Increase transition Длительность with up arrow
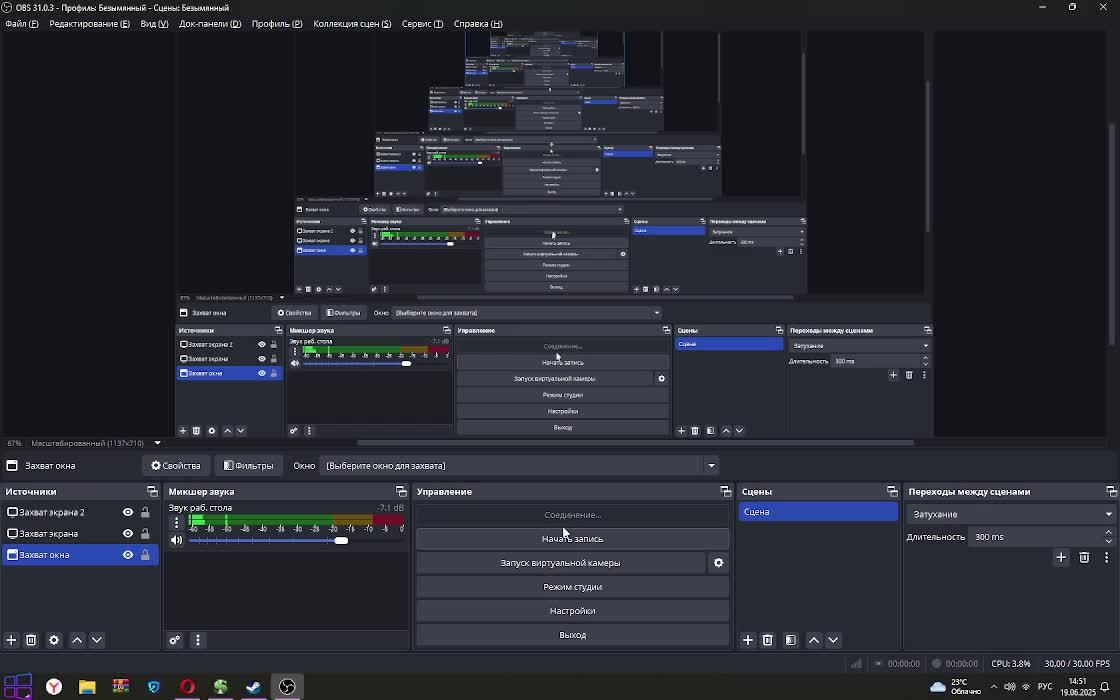 click(x=1109, y=532)
